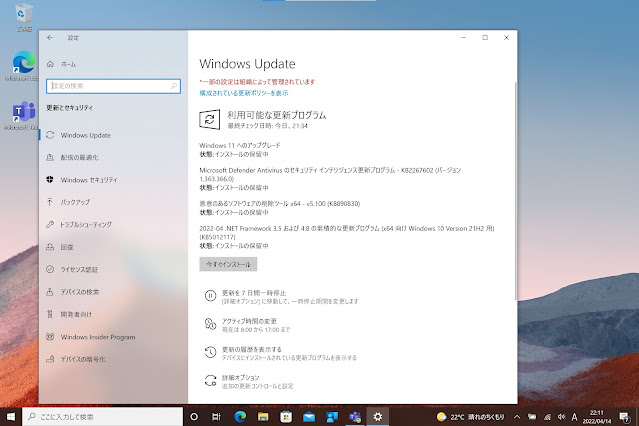Open the Windows Start menu
The height and width of the screenshot is (426, 639).
[x=11, y=417]
